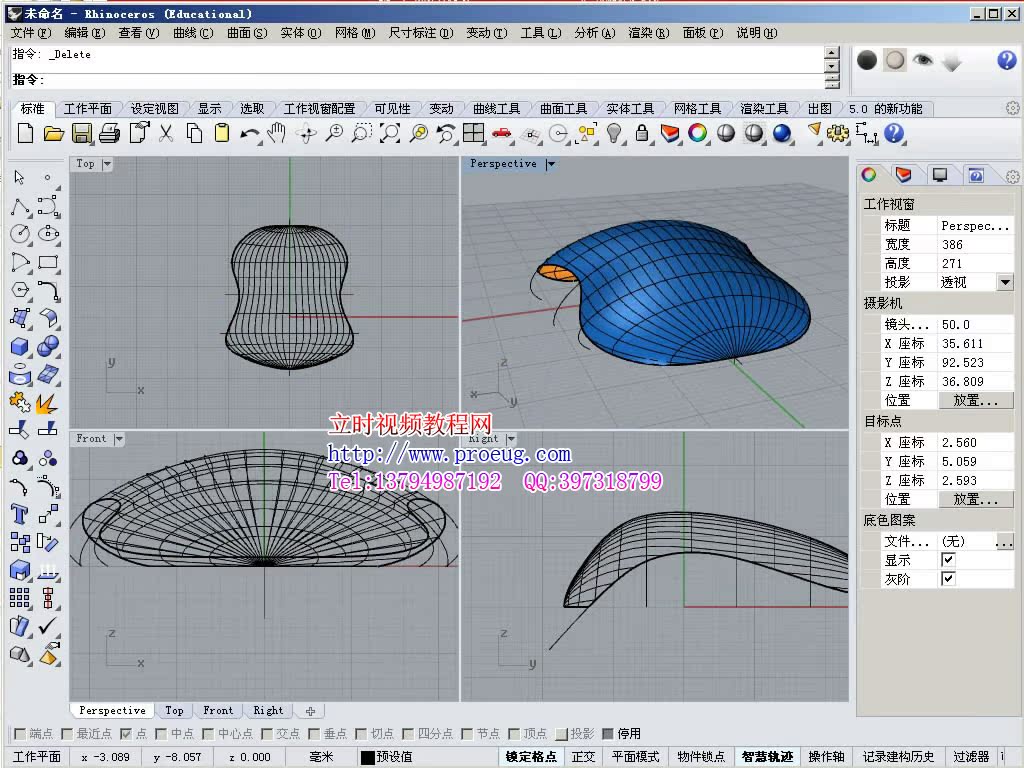Toggle 智慧轨迹 in the status bar

(767, 756)
